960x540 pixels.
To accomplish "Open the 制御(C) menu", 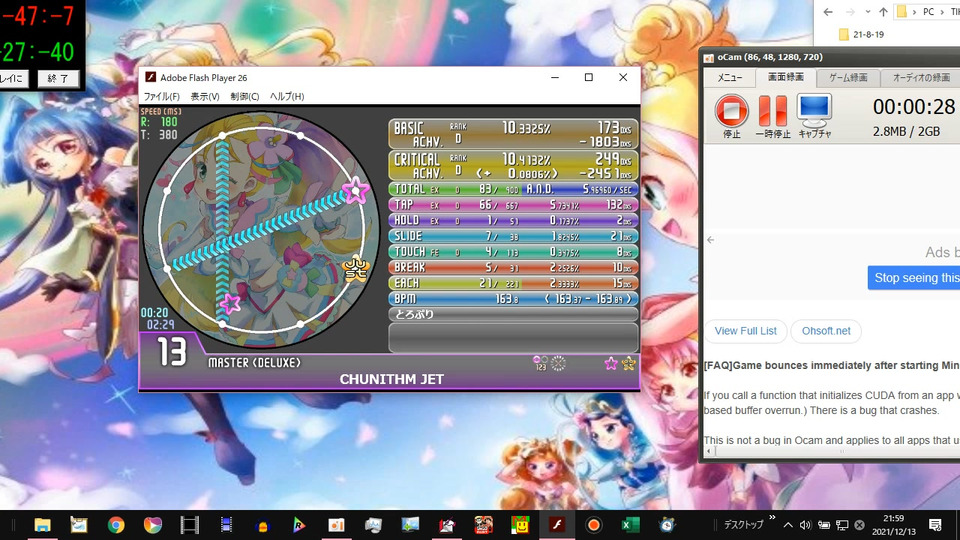I will (244, 96).
